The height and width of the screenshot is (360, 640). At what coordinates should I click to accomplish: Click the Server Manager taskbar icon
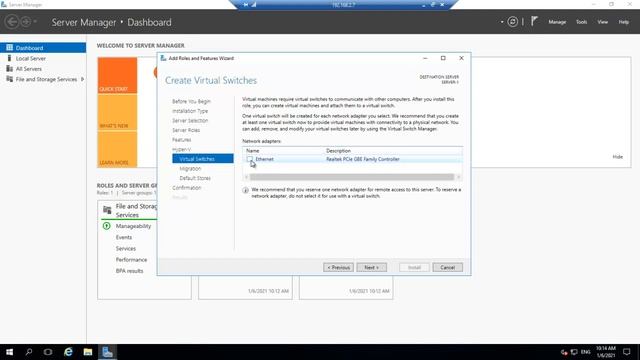(107, 352)
